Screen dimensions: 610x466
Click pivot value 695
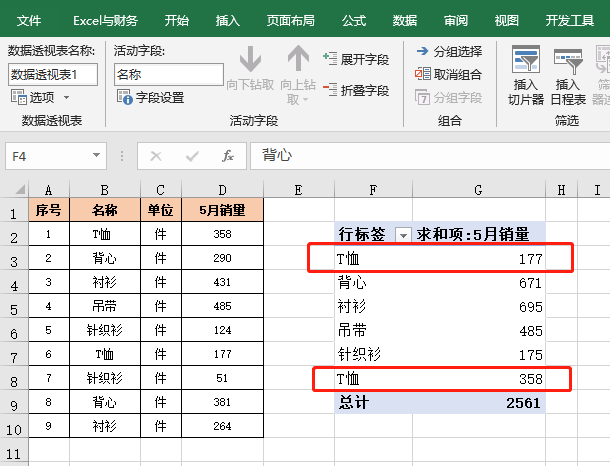pyautogui.click(x=531, y=307)
